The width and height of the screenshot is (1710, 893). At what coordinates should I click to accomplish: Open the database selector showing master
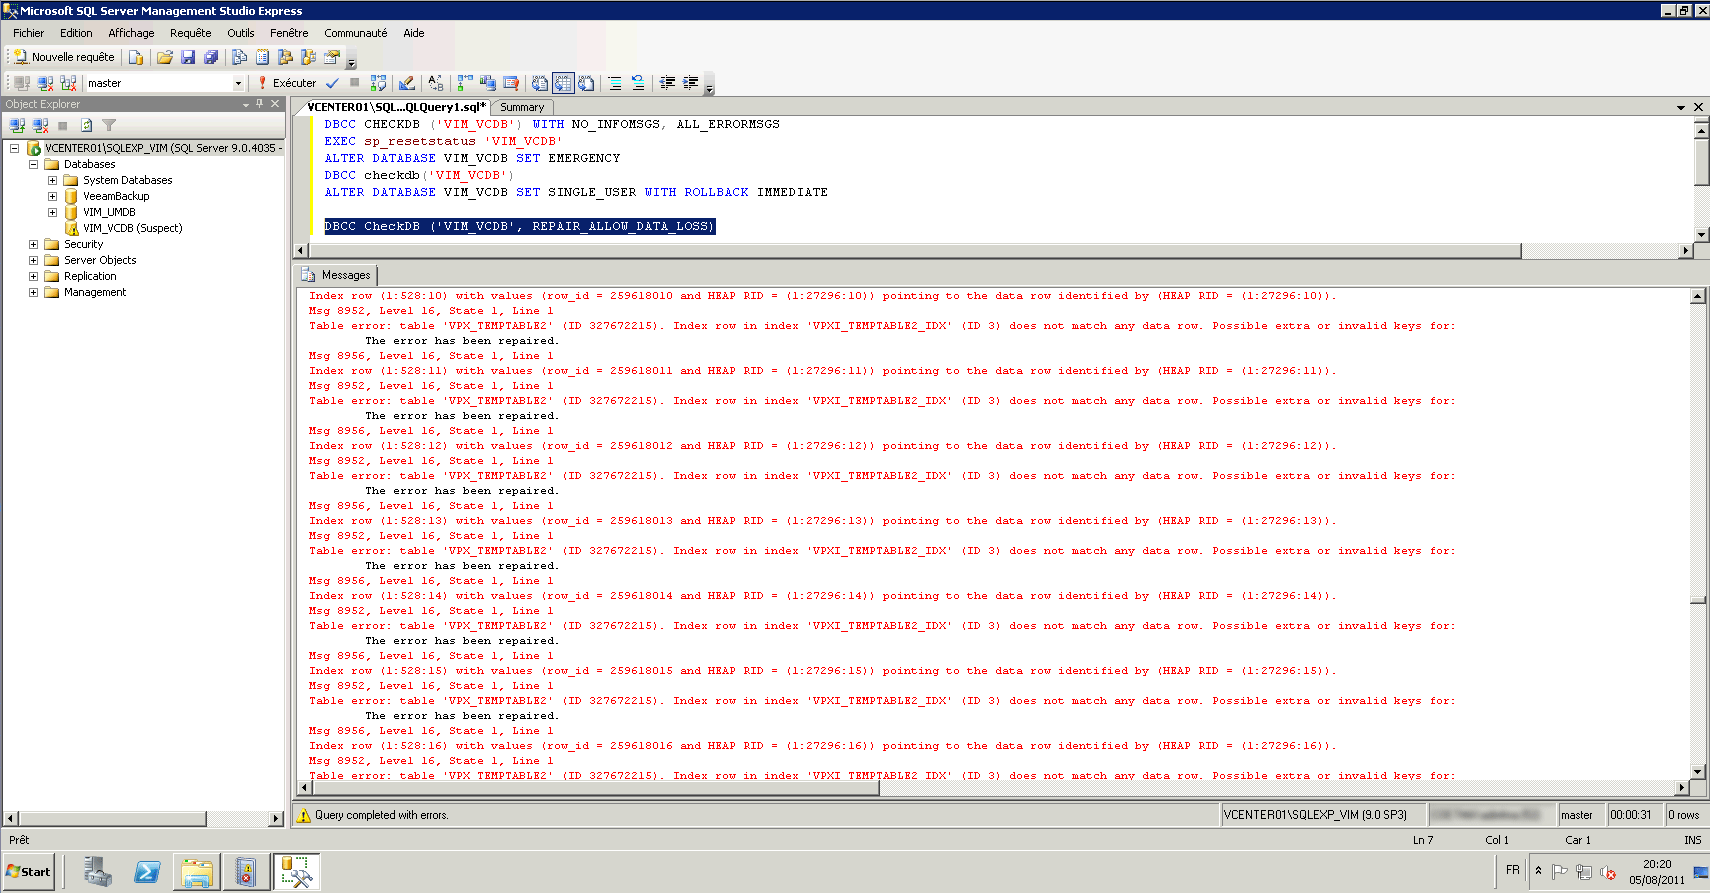(165, 83)
